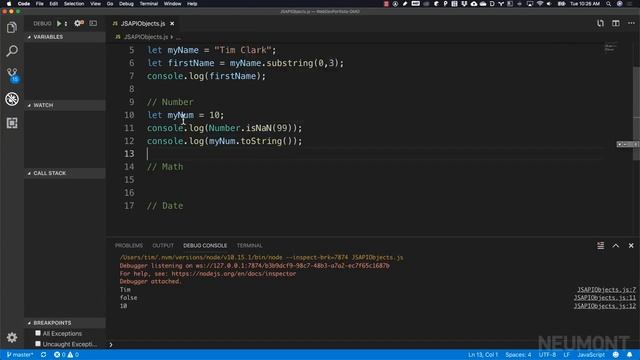Open the Search view in activity bar

coord(12,51)
